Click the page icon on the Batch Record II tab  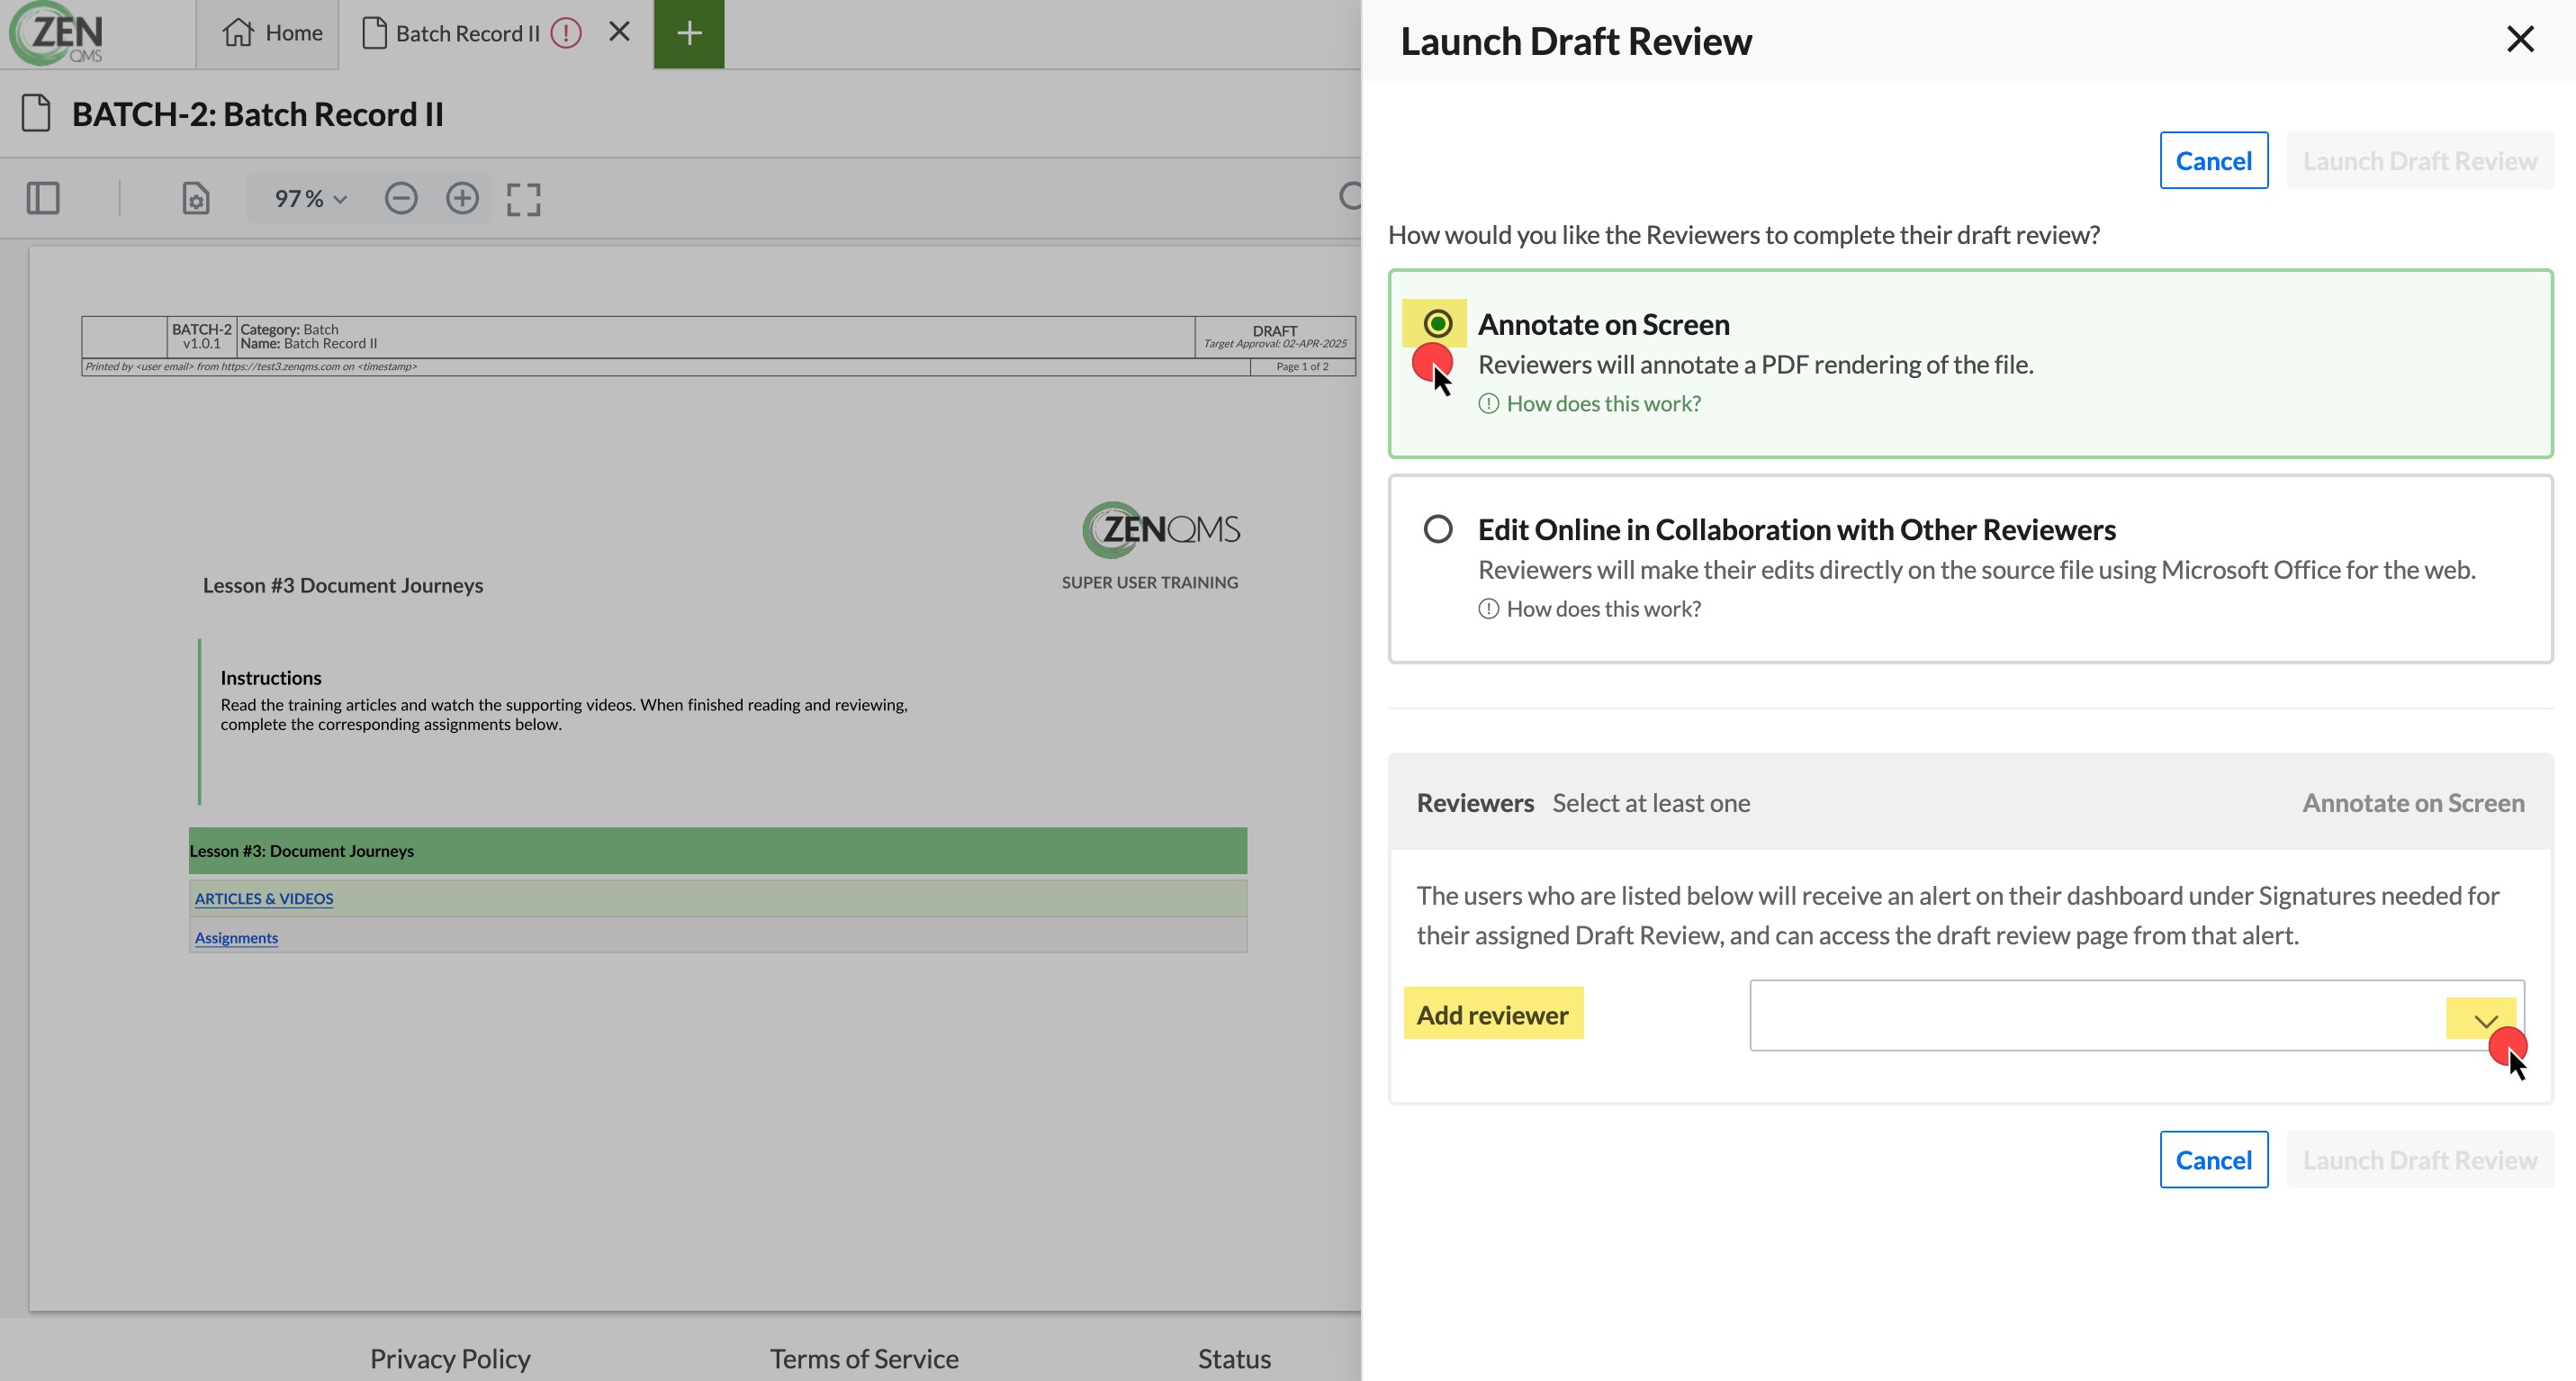pos(374,33)
